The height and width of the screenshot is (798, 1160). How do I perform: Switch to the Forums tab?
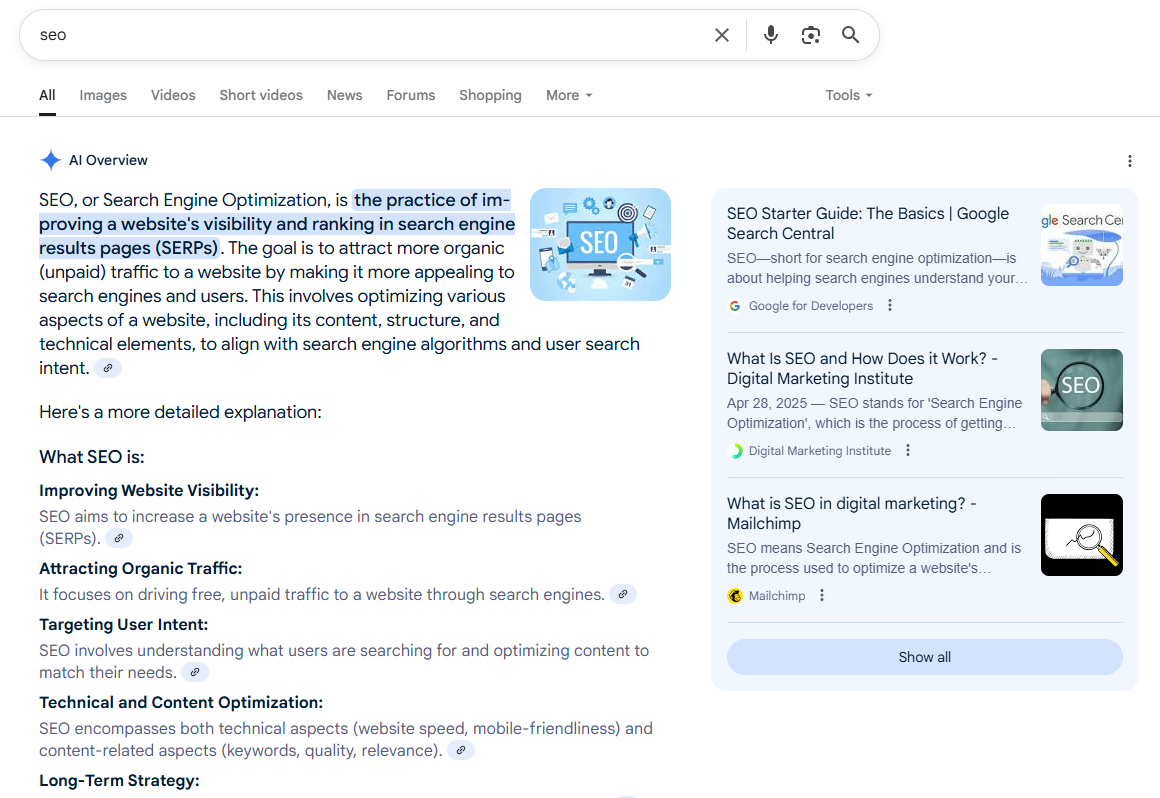411,95
